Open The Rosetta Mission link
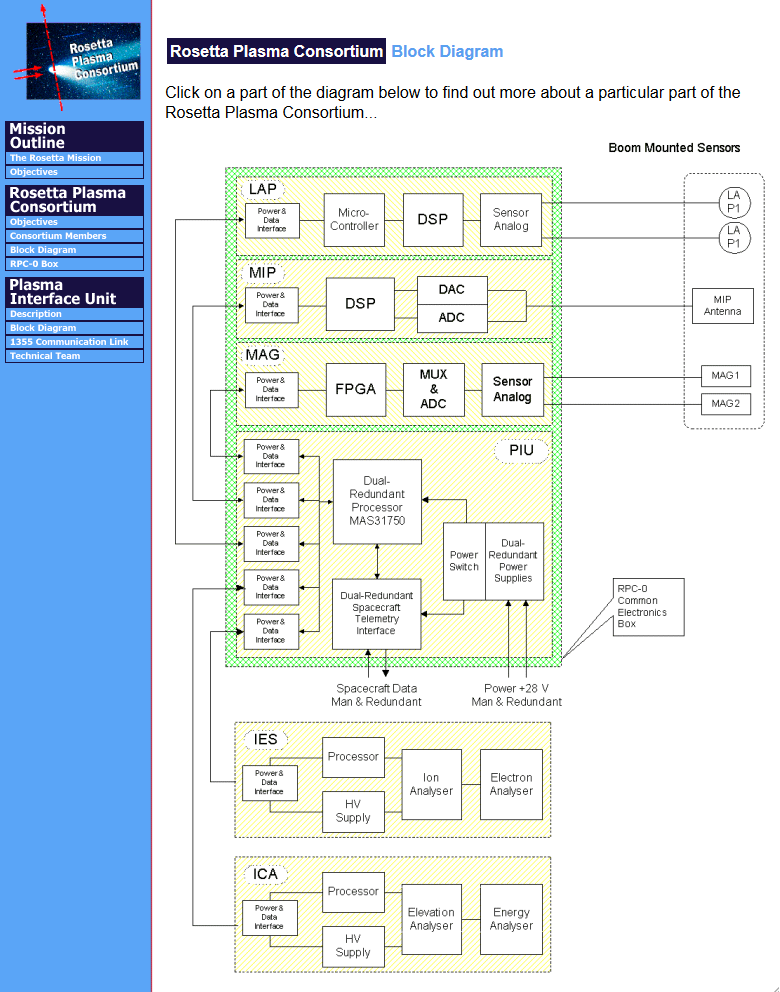Image resolution: width=780 pixels, height=992 pixels. point(75,158)
